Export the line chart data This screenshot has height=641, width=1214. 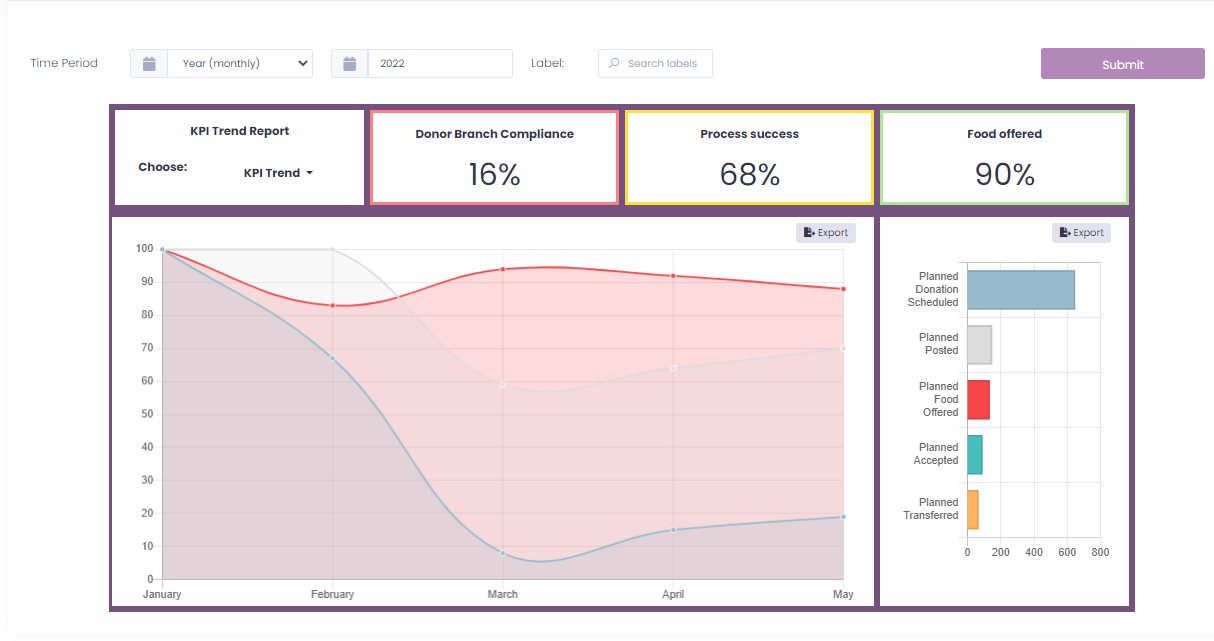click(x=826, y=233)
